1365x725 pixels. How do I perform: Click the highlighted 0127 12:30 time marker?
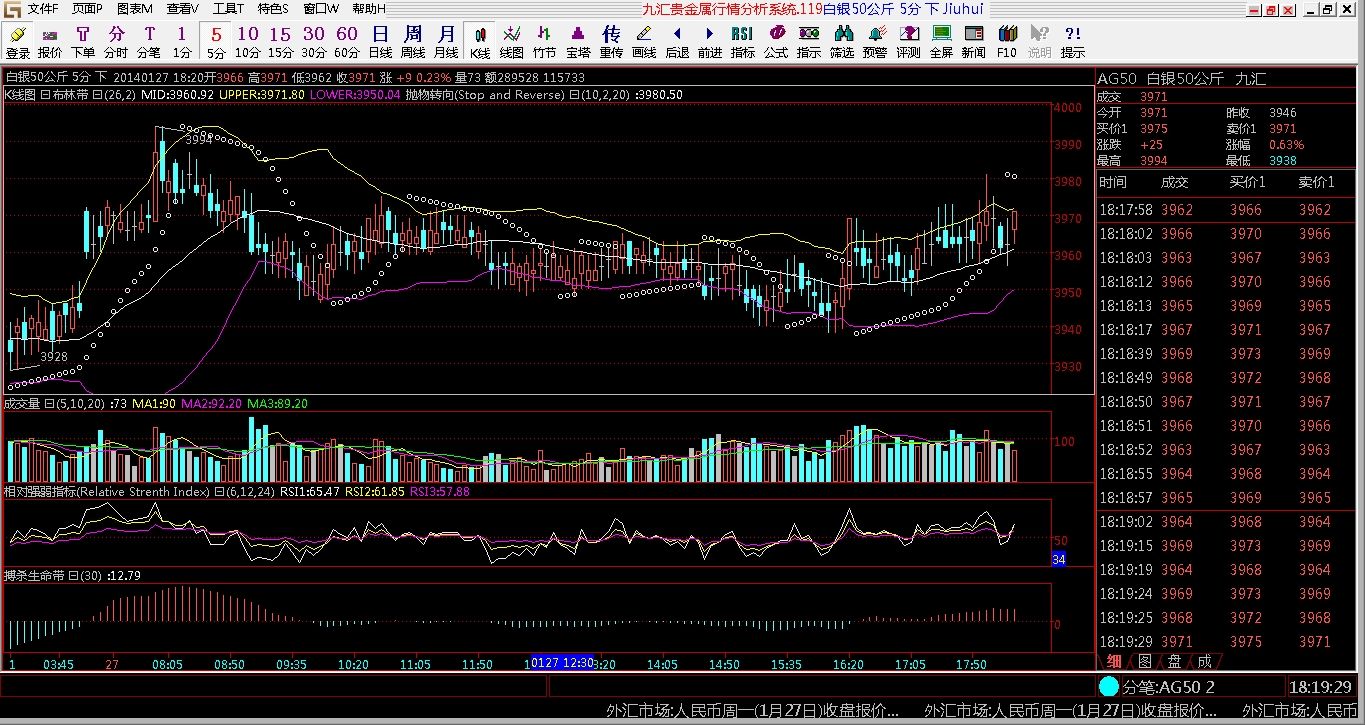pyautogui.click(x=561, y=663)
